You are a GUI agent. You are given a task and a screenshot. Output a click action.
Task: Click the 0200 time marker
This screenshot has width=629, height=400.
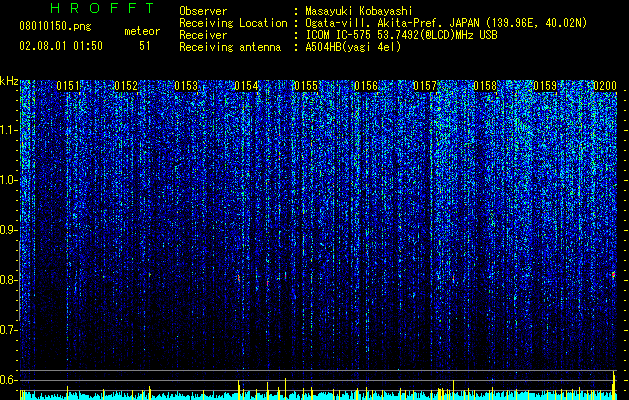point(605,86)
